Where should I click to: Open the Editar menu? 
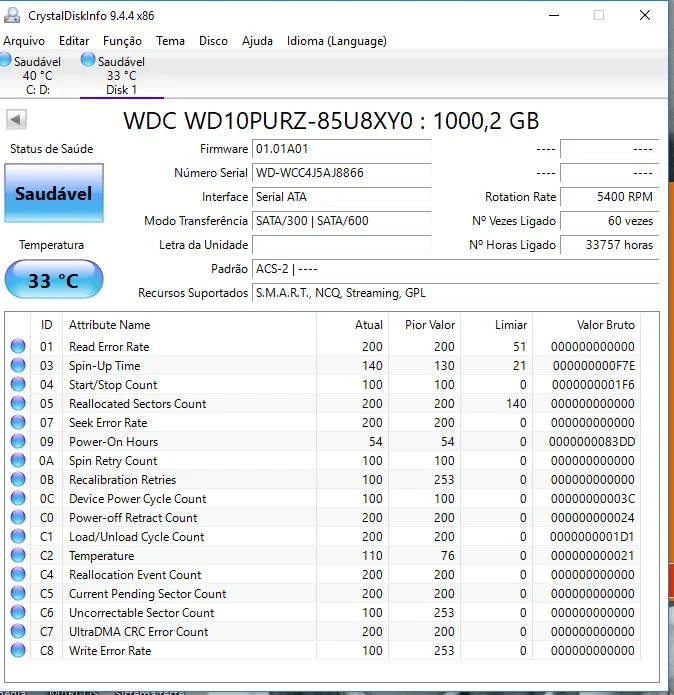(x=74, y=41)
